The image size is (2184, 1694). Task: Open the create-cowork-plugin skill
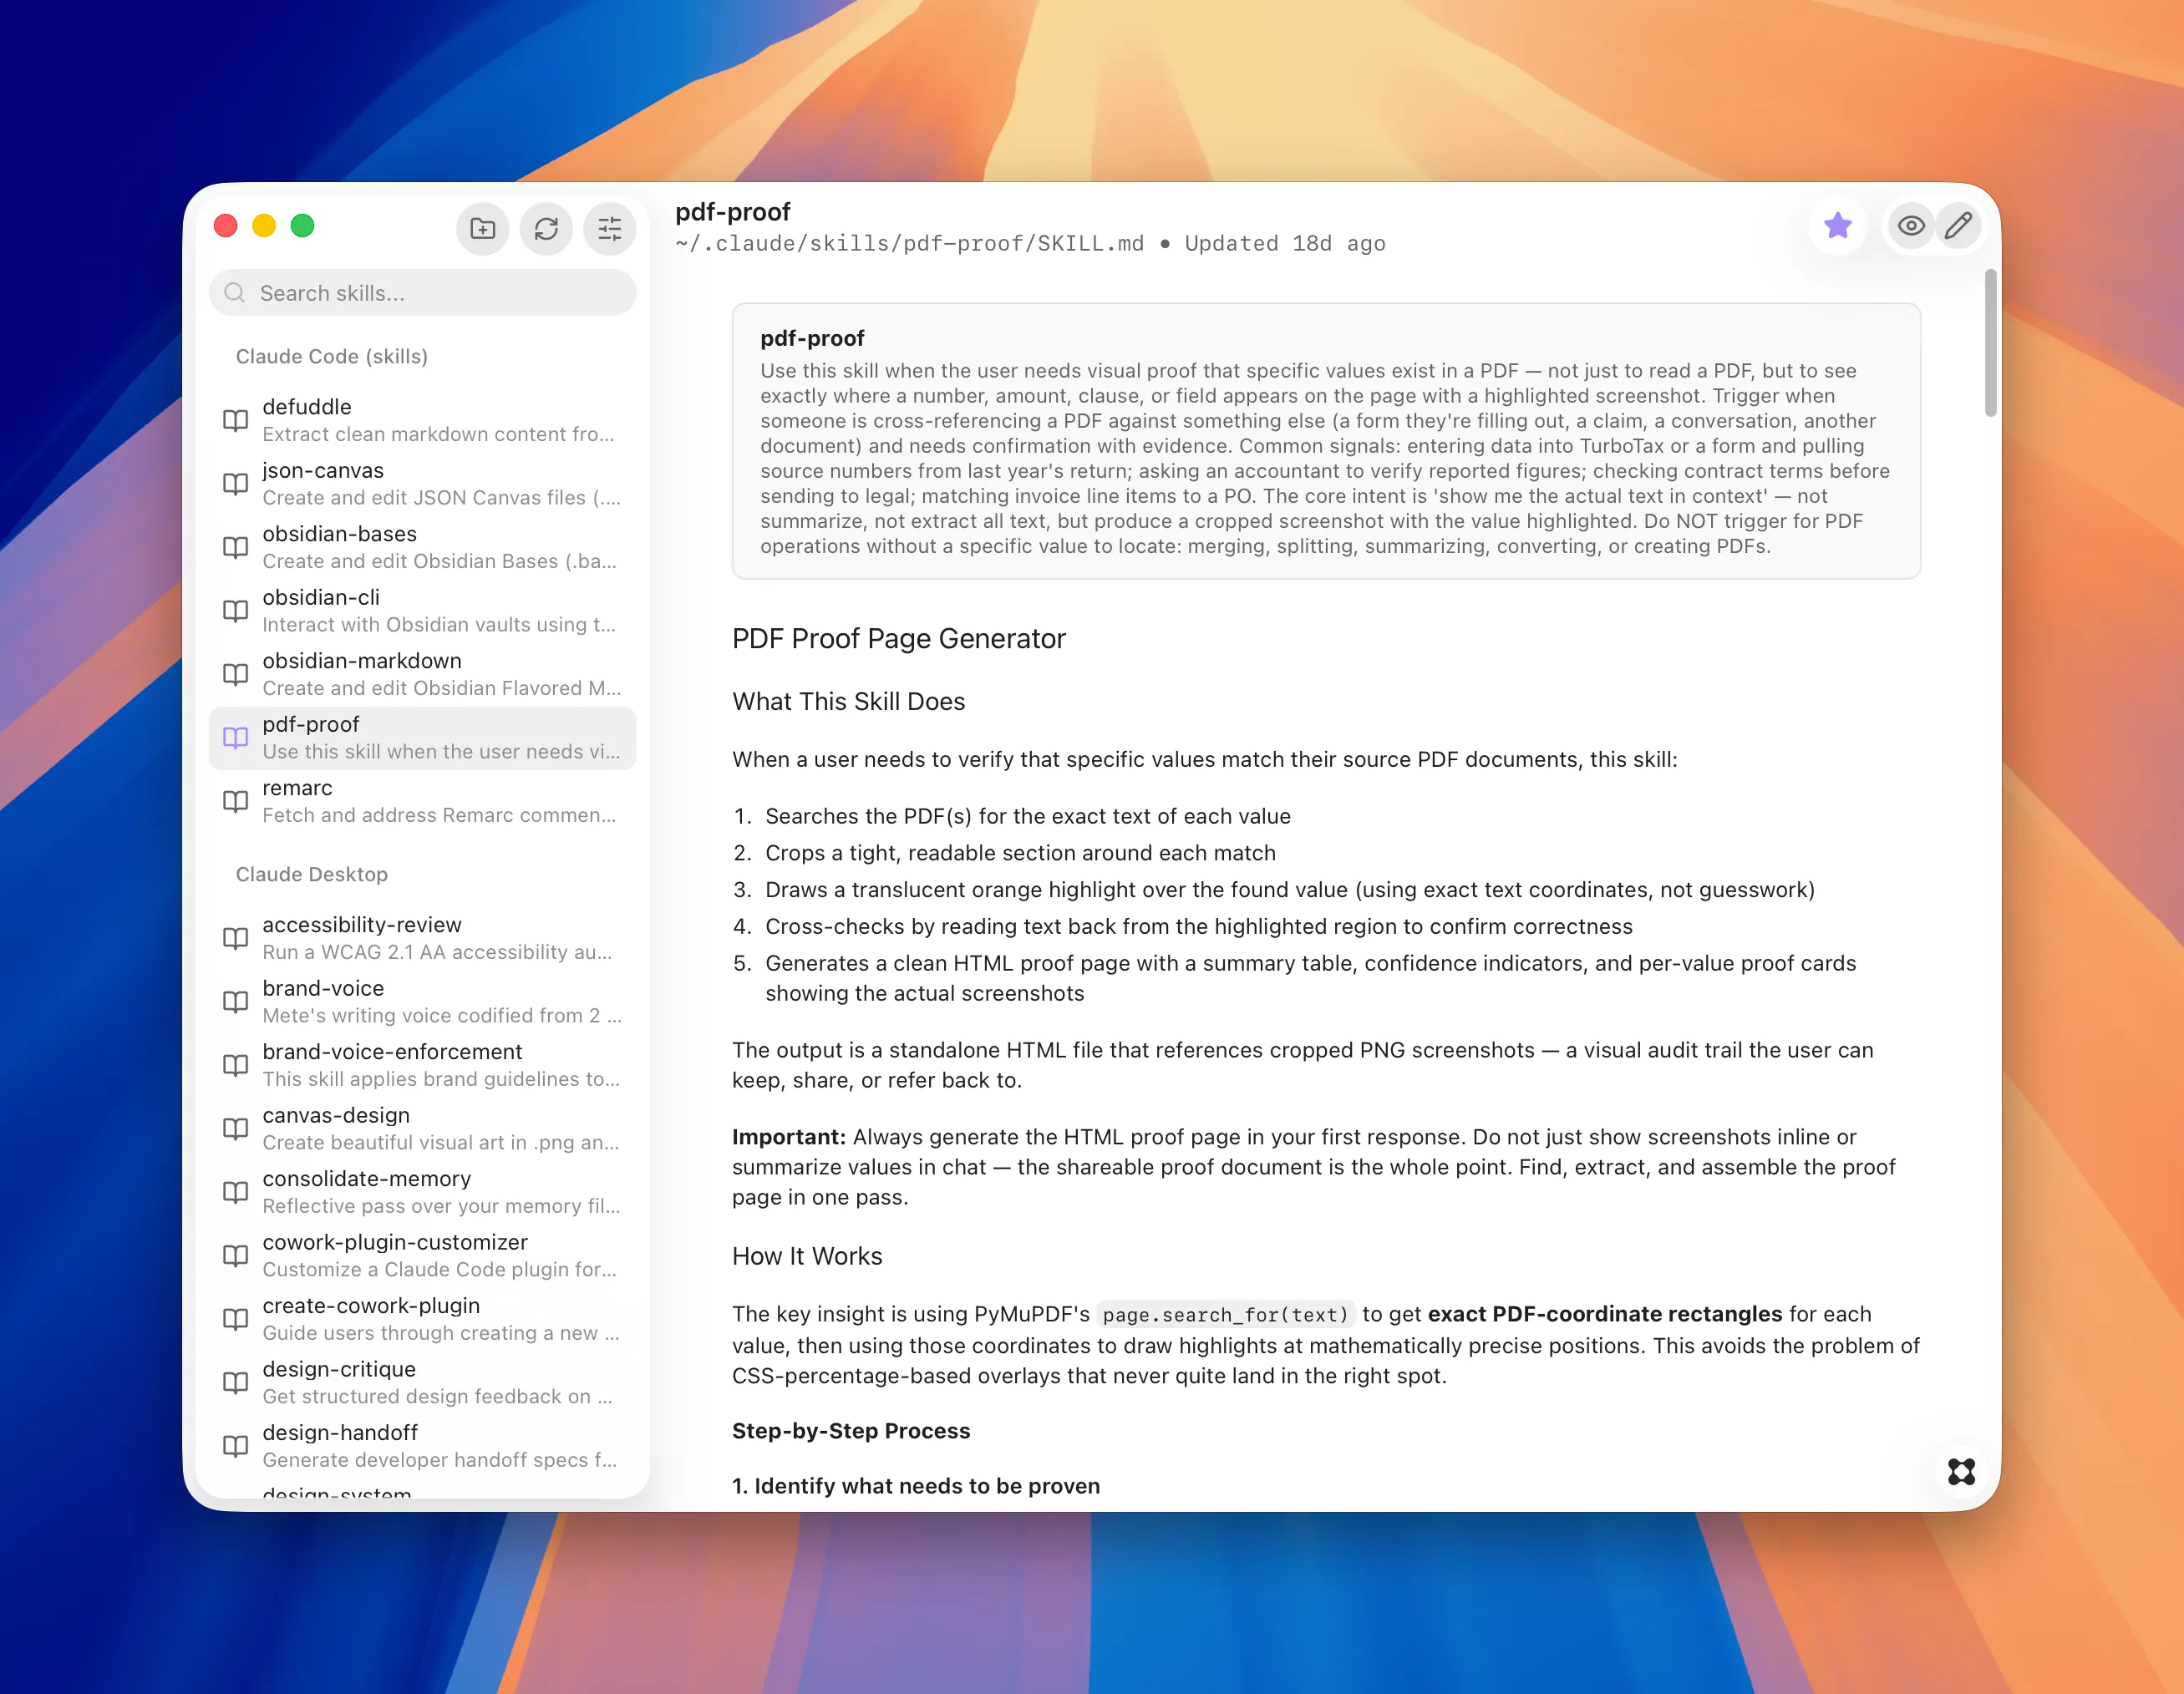(423, 1319)
